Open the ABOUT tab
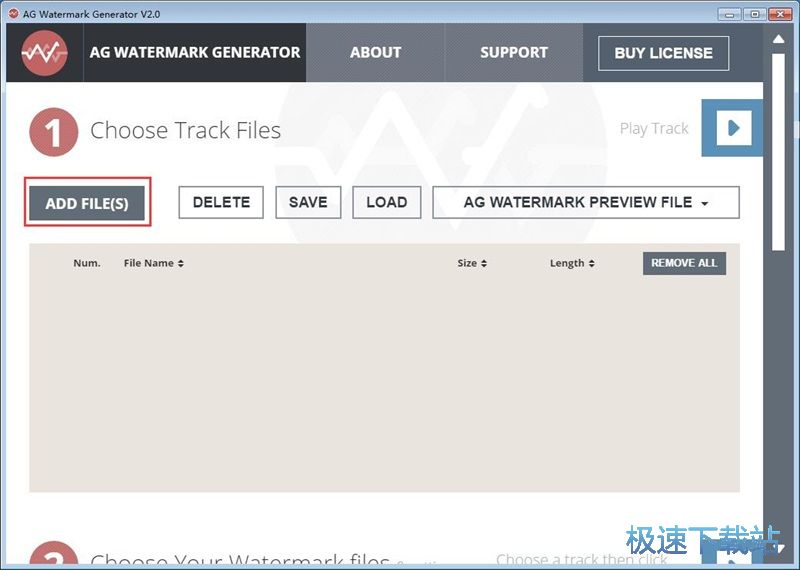This screenshot has width=800, height=570. 376,53
